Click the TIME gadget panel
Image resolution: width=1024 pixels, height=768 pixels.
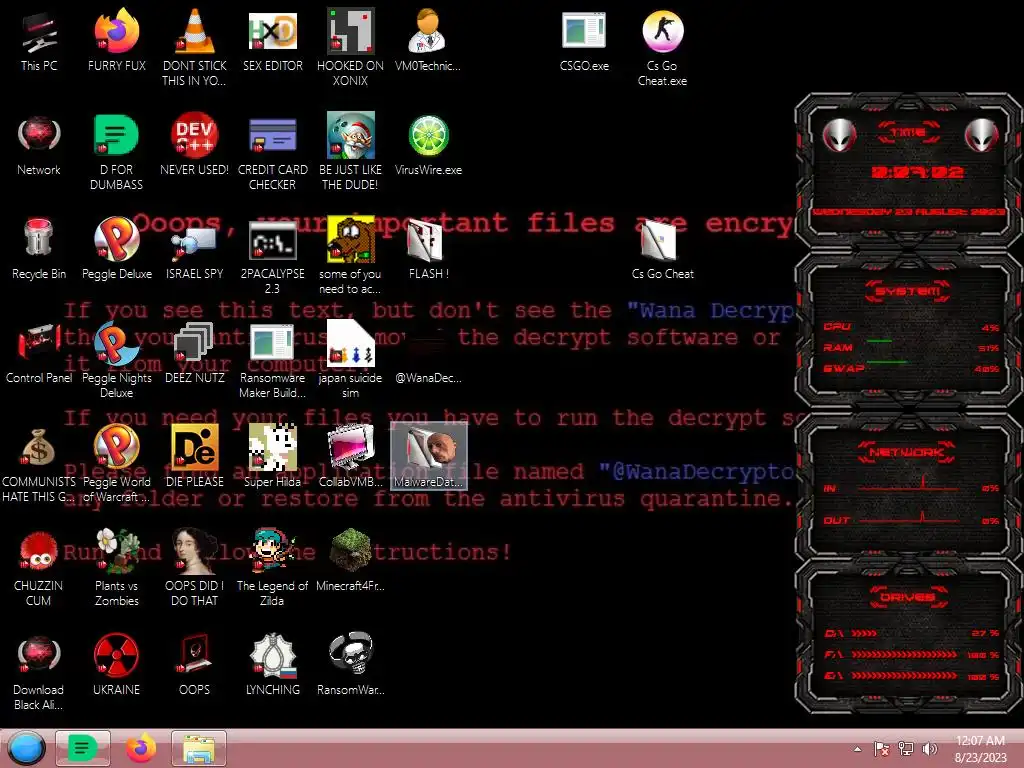coord(908,172)
